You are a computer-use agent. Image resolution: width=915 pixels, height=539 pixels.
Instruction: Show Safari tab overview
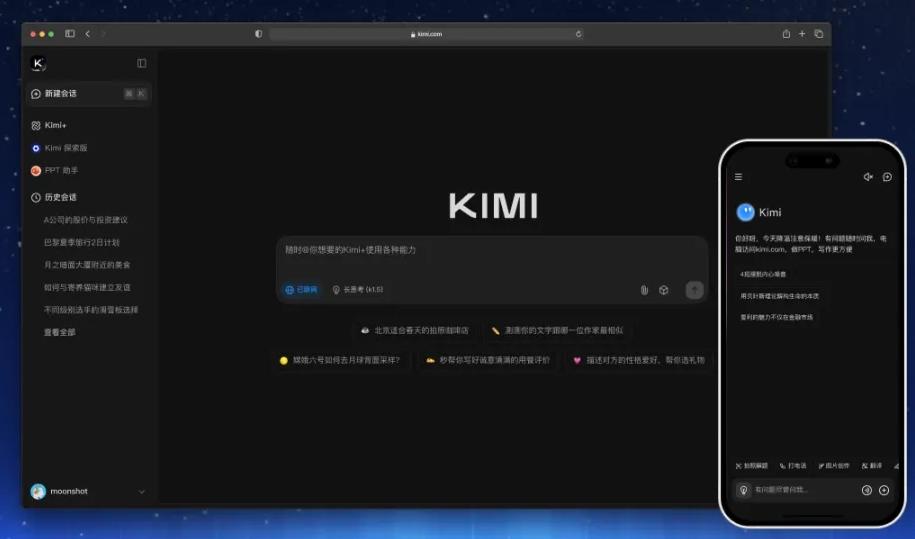click(819, 34)
